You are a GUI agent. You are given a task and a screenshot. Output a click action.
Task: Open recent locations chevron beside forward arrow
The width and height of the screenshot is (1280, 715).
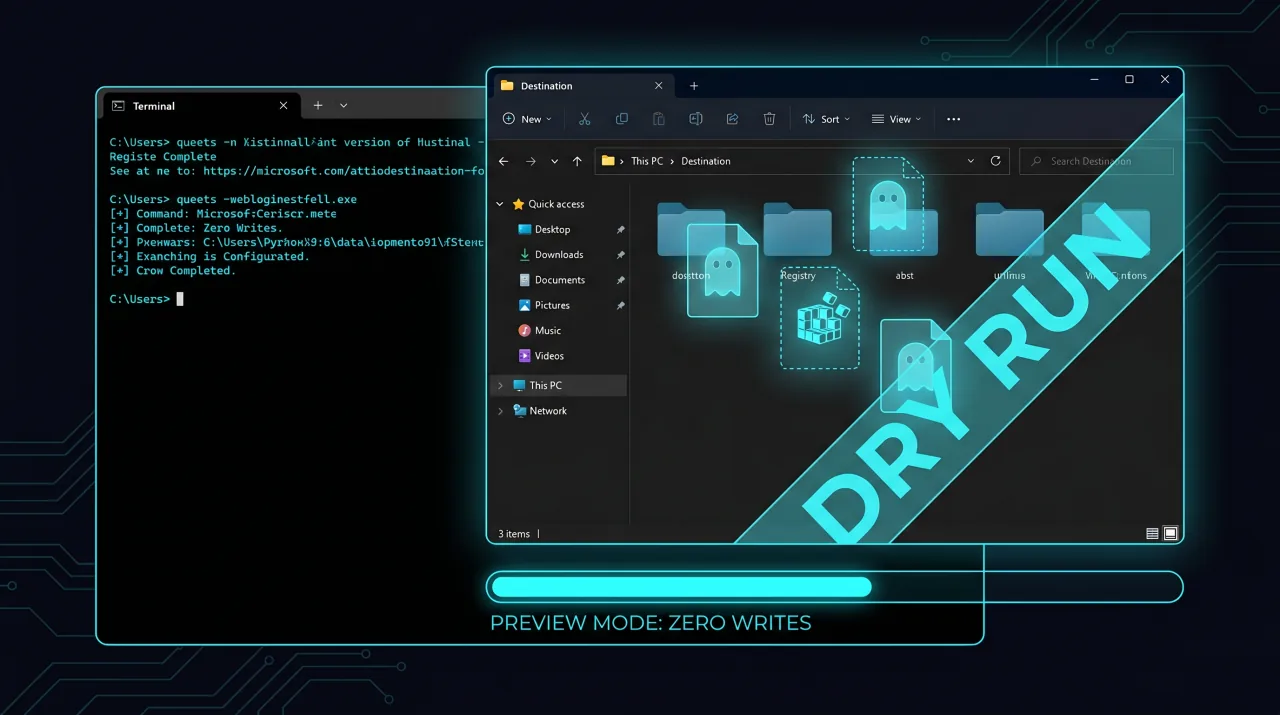[554, 161]
